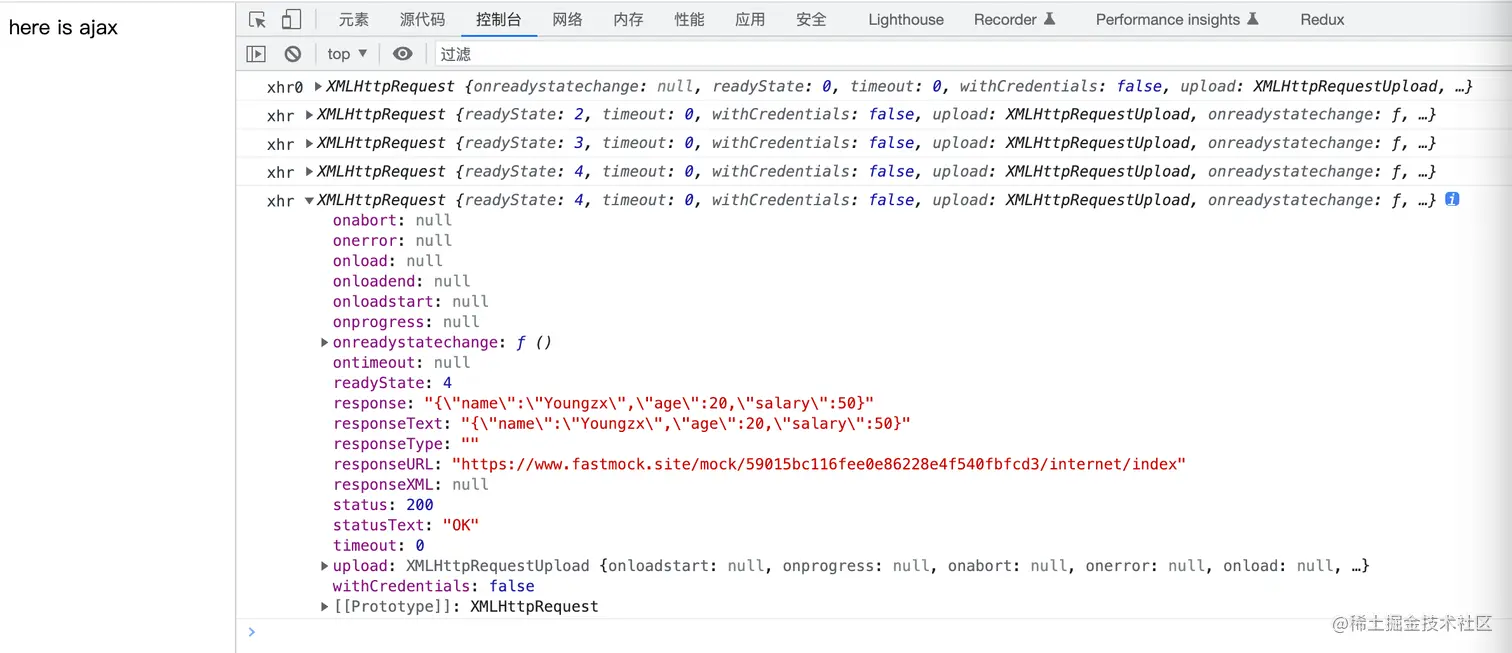Switch to the 性能 tab

[x=689, y=19]
